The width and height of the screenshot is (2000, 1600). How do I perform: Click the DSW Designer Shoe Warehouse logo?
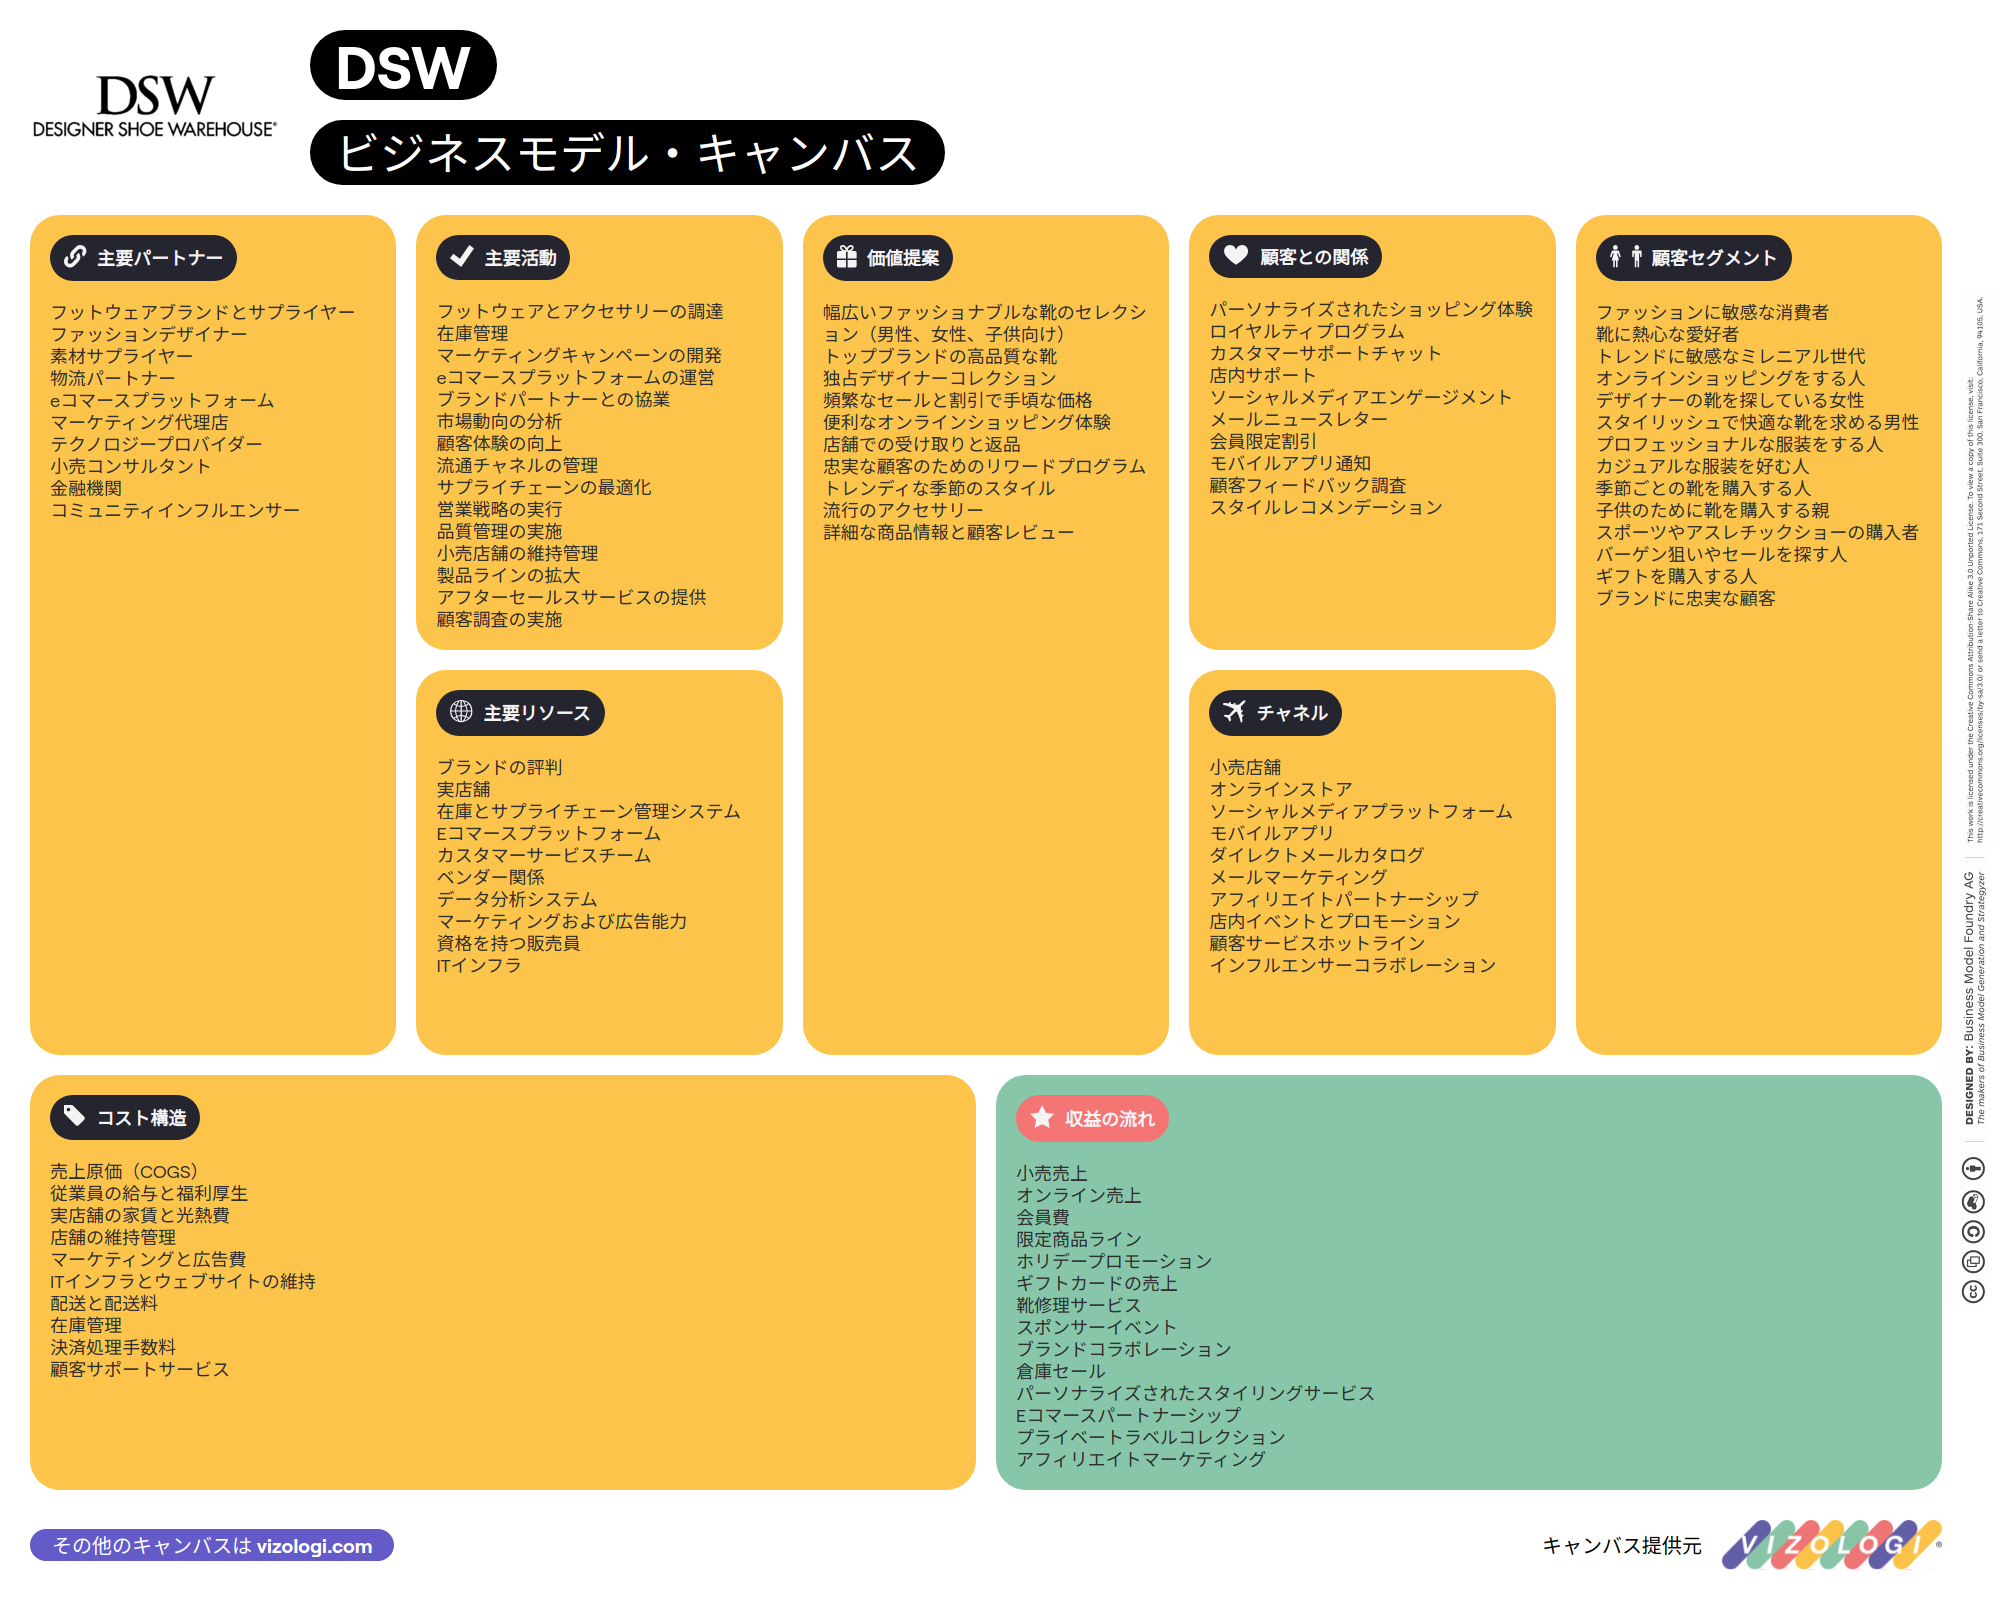click(155, 106)
